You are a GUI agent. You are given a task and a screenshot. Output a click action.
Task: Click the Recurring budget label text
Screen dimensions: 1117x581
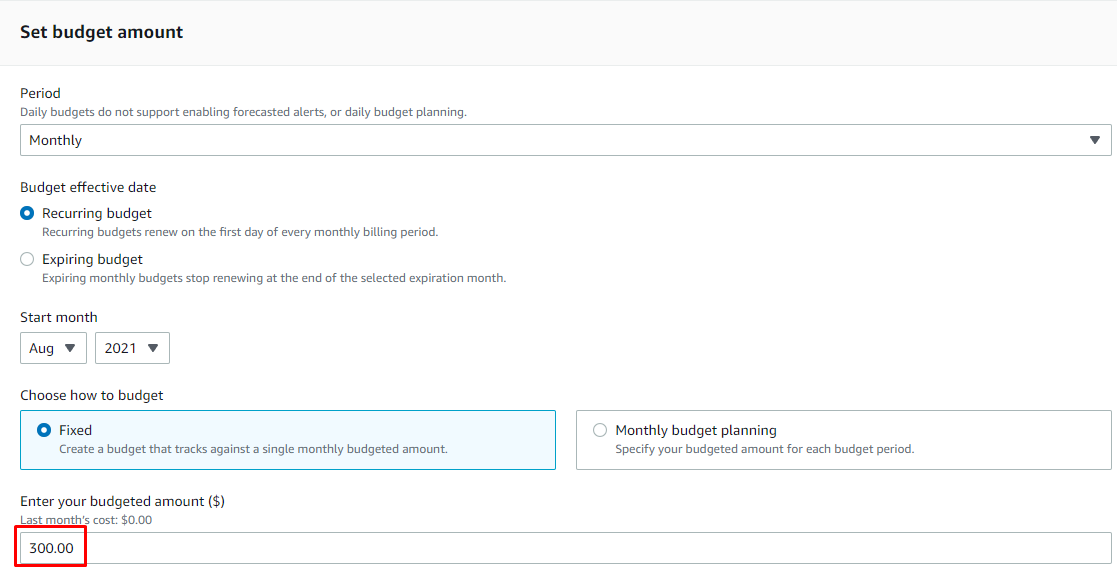point(97,213)
